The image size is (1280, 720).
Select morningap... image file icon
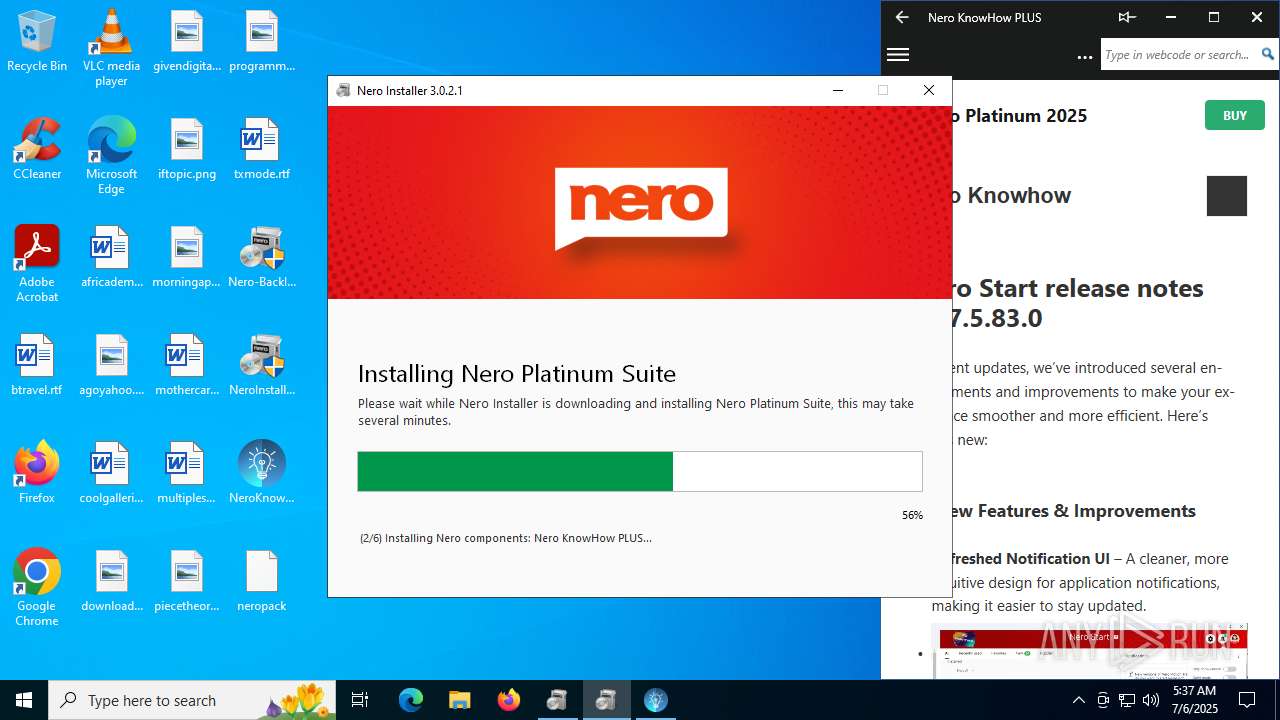(x=187, y=256)
